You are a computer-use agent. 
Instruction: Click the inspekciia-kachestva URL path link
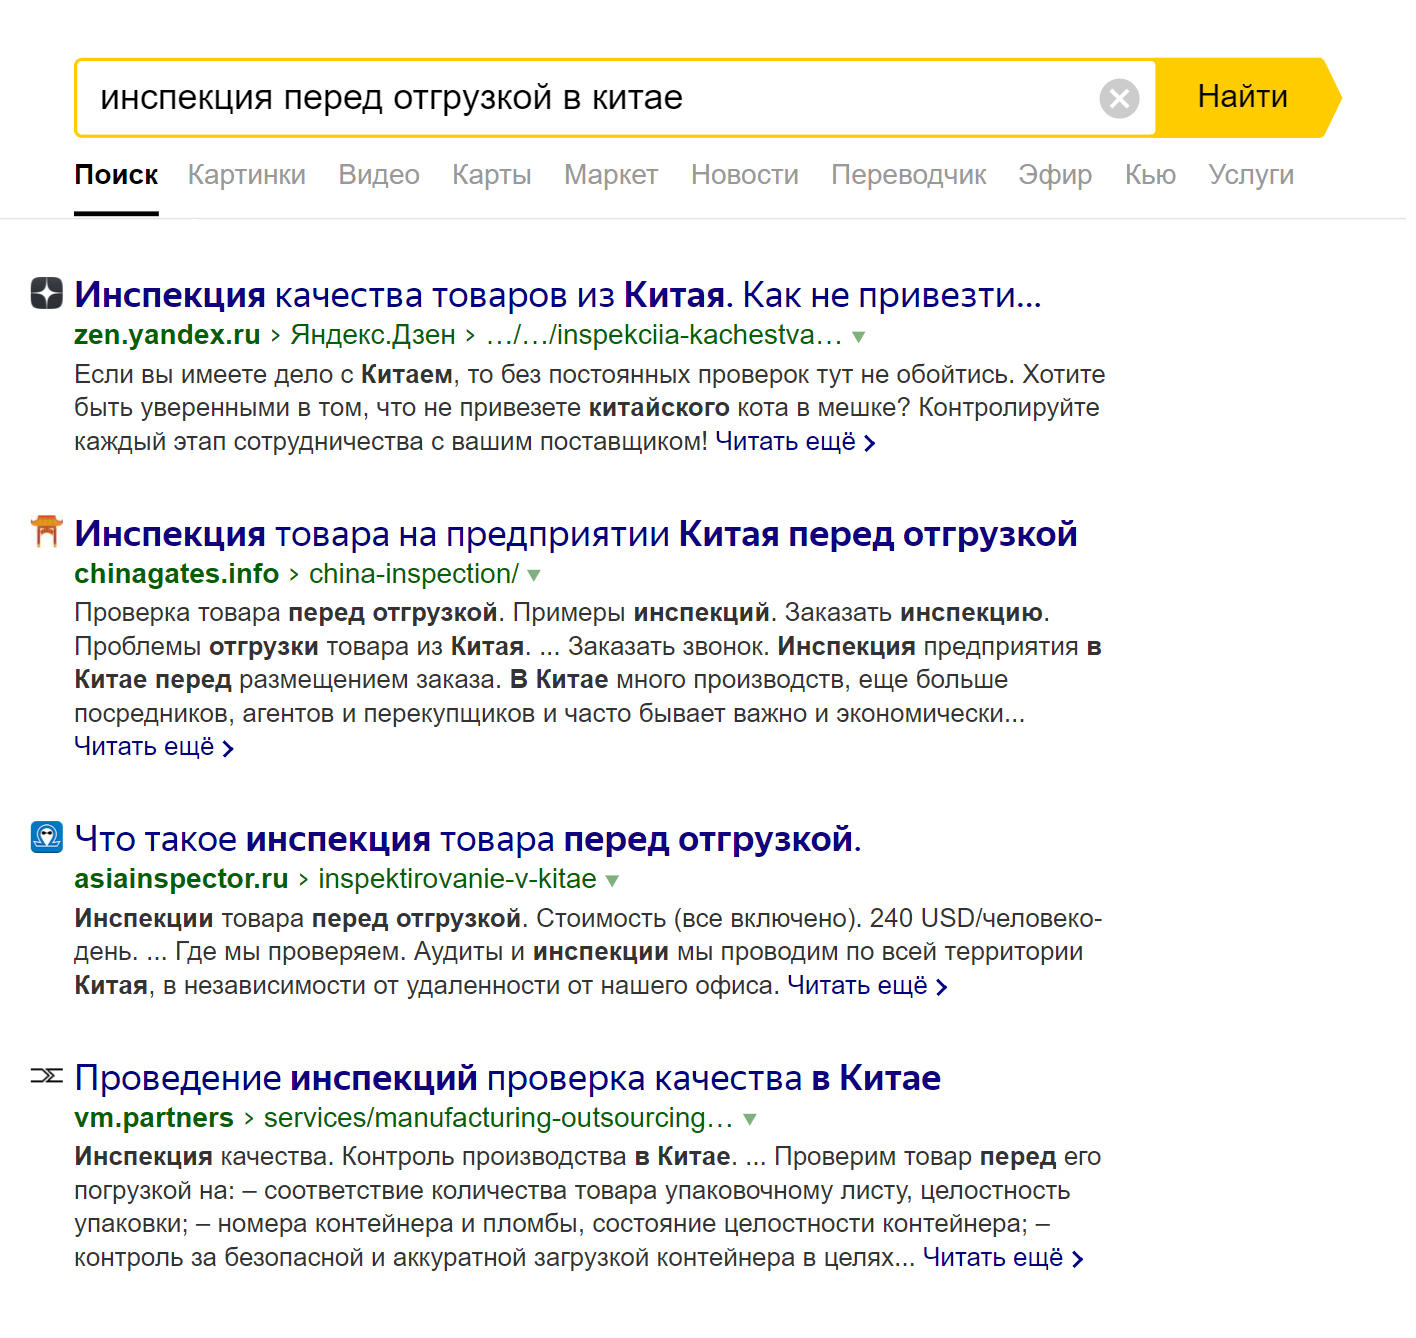pyautogui.click(x=664, y=335)
